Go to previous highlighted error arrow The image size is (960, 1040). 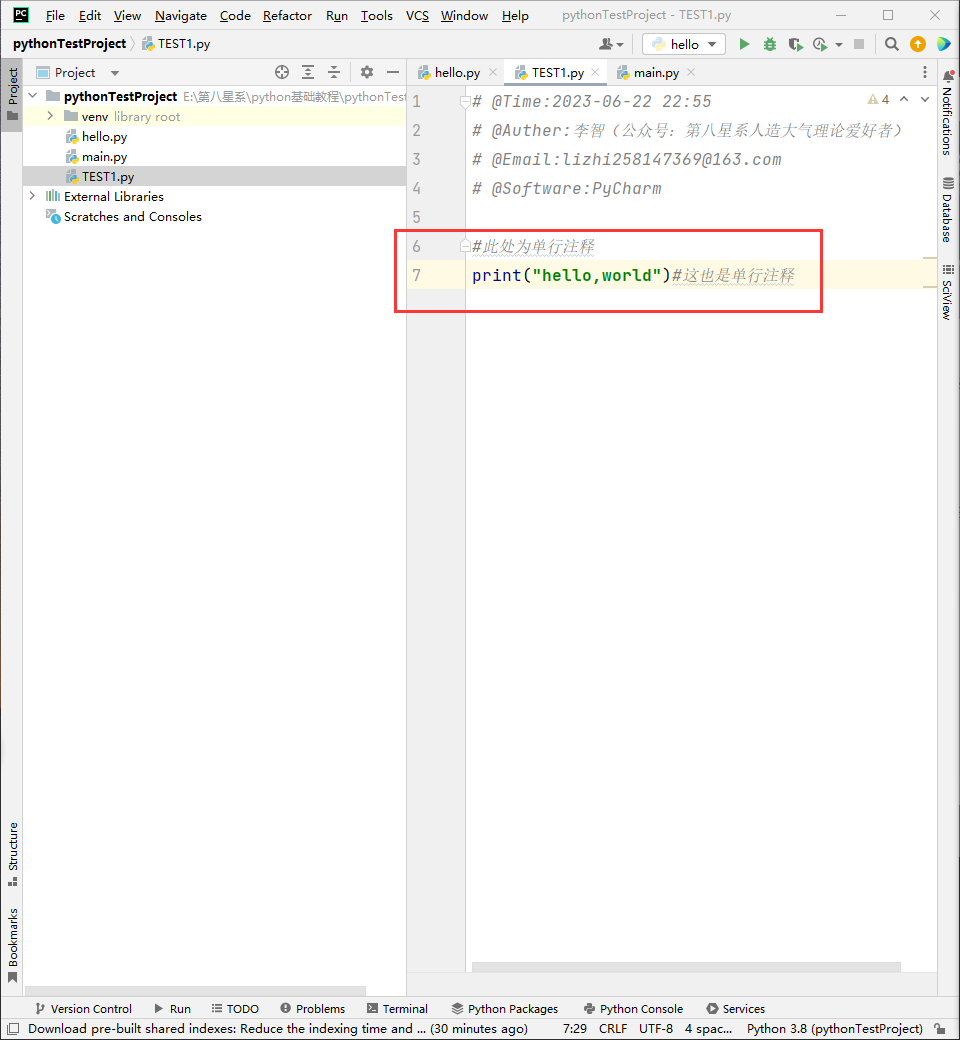[904, 99]
